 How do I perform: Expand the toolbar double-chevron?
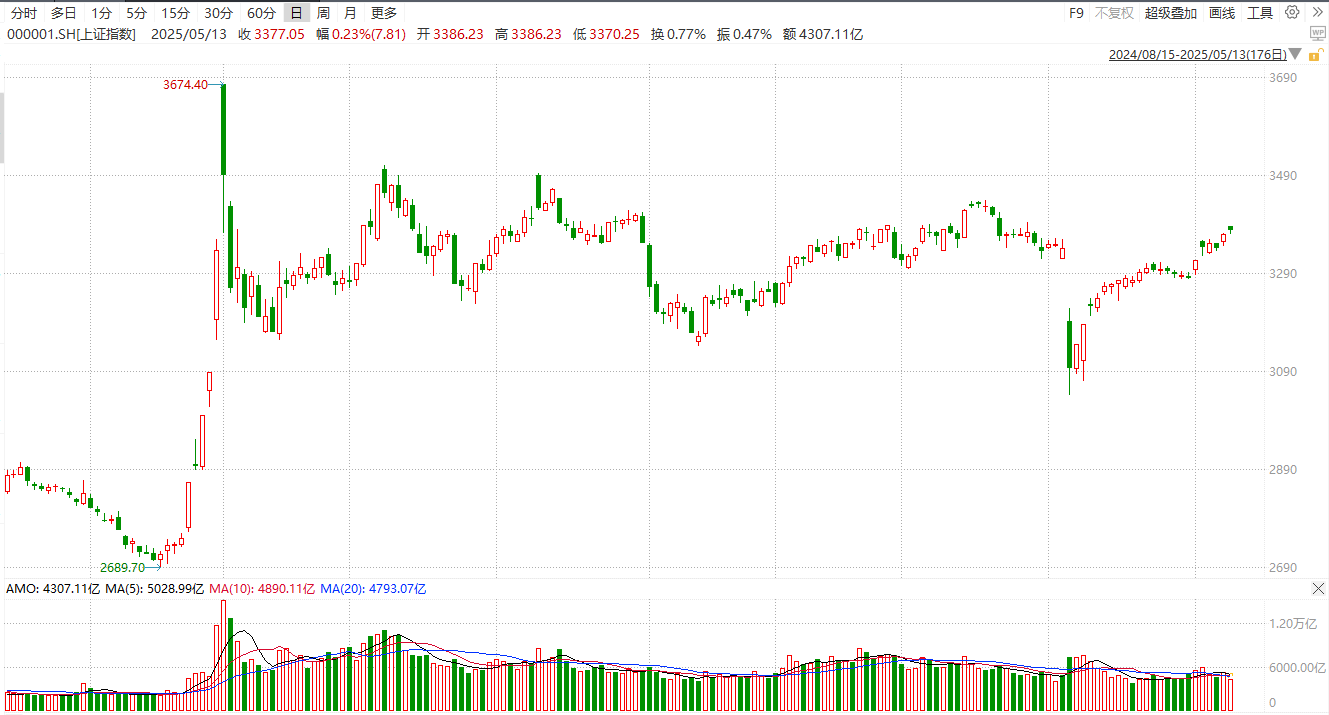(1317, 13)
